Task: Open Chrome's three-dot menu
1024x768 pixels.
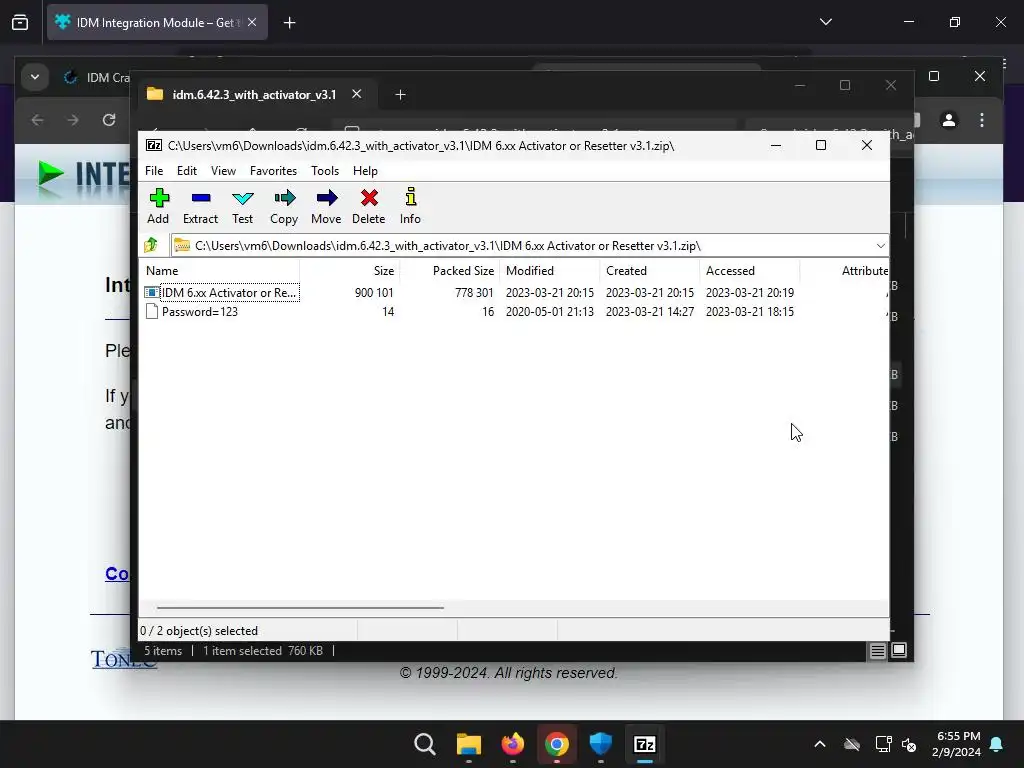Action: (x=982, y=120)
